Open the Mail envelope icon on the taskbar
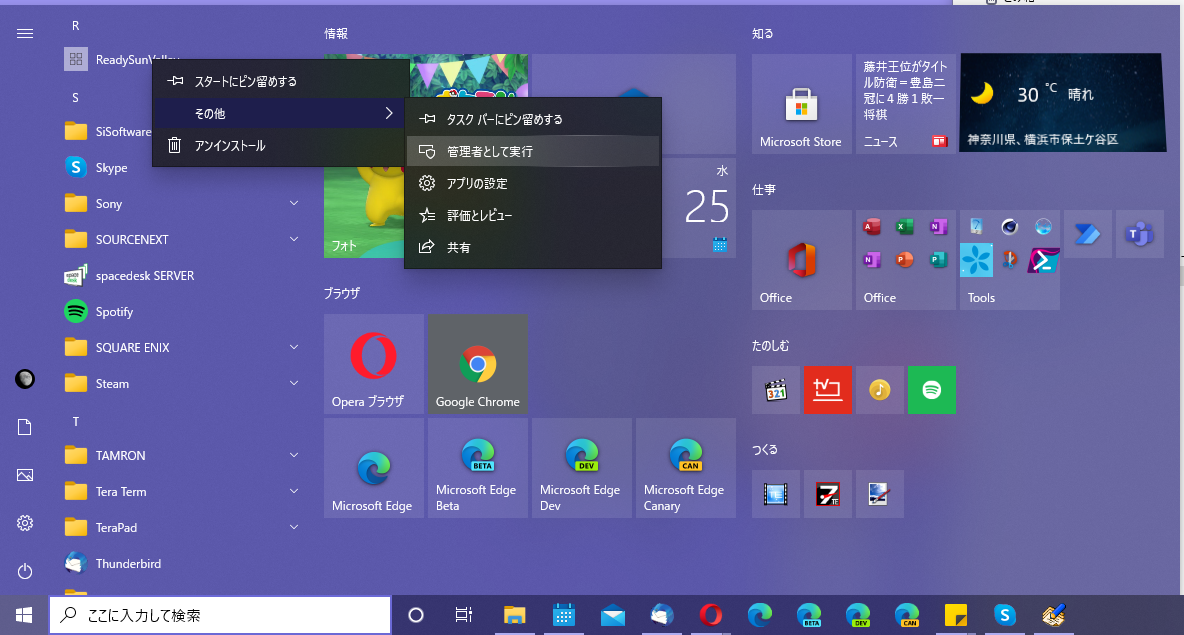 [x=612, y=615]
